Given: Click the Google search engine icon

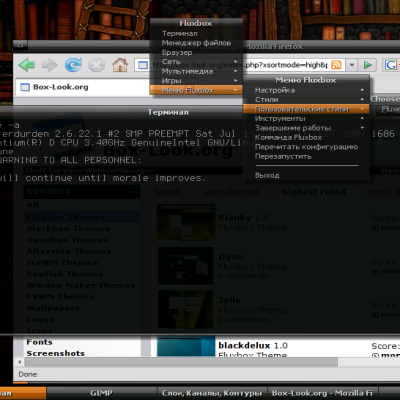Looking at the screenshot, I should (391, 65).
